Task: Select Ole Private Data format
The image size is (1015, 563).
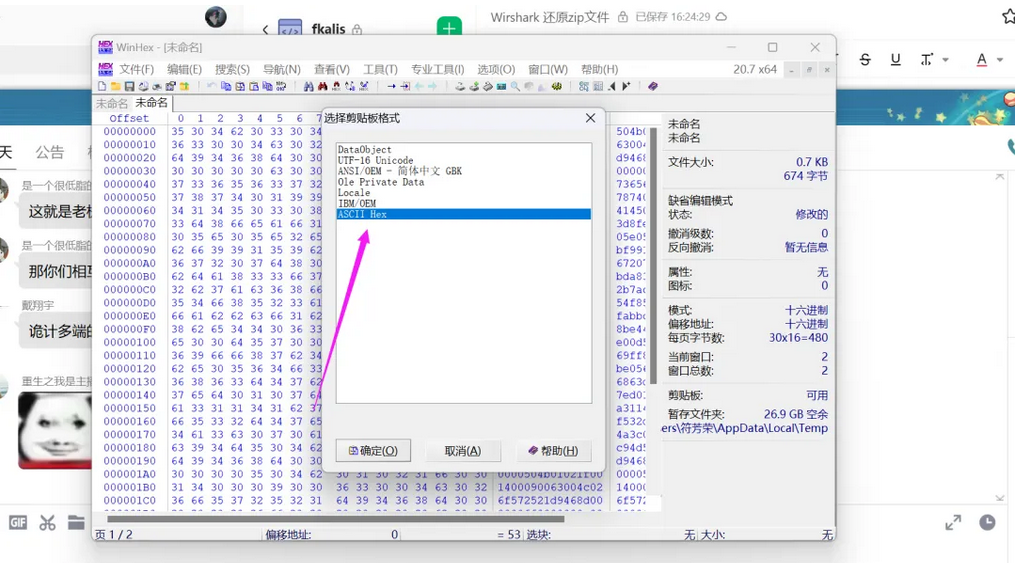Action: tap(463, 182)
